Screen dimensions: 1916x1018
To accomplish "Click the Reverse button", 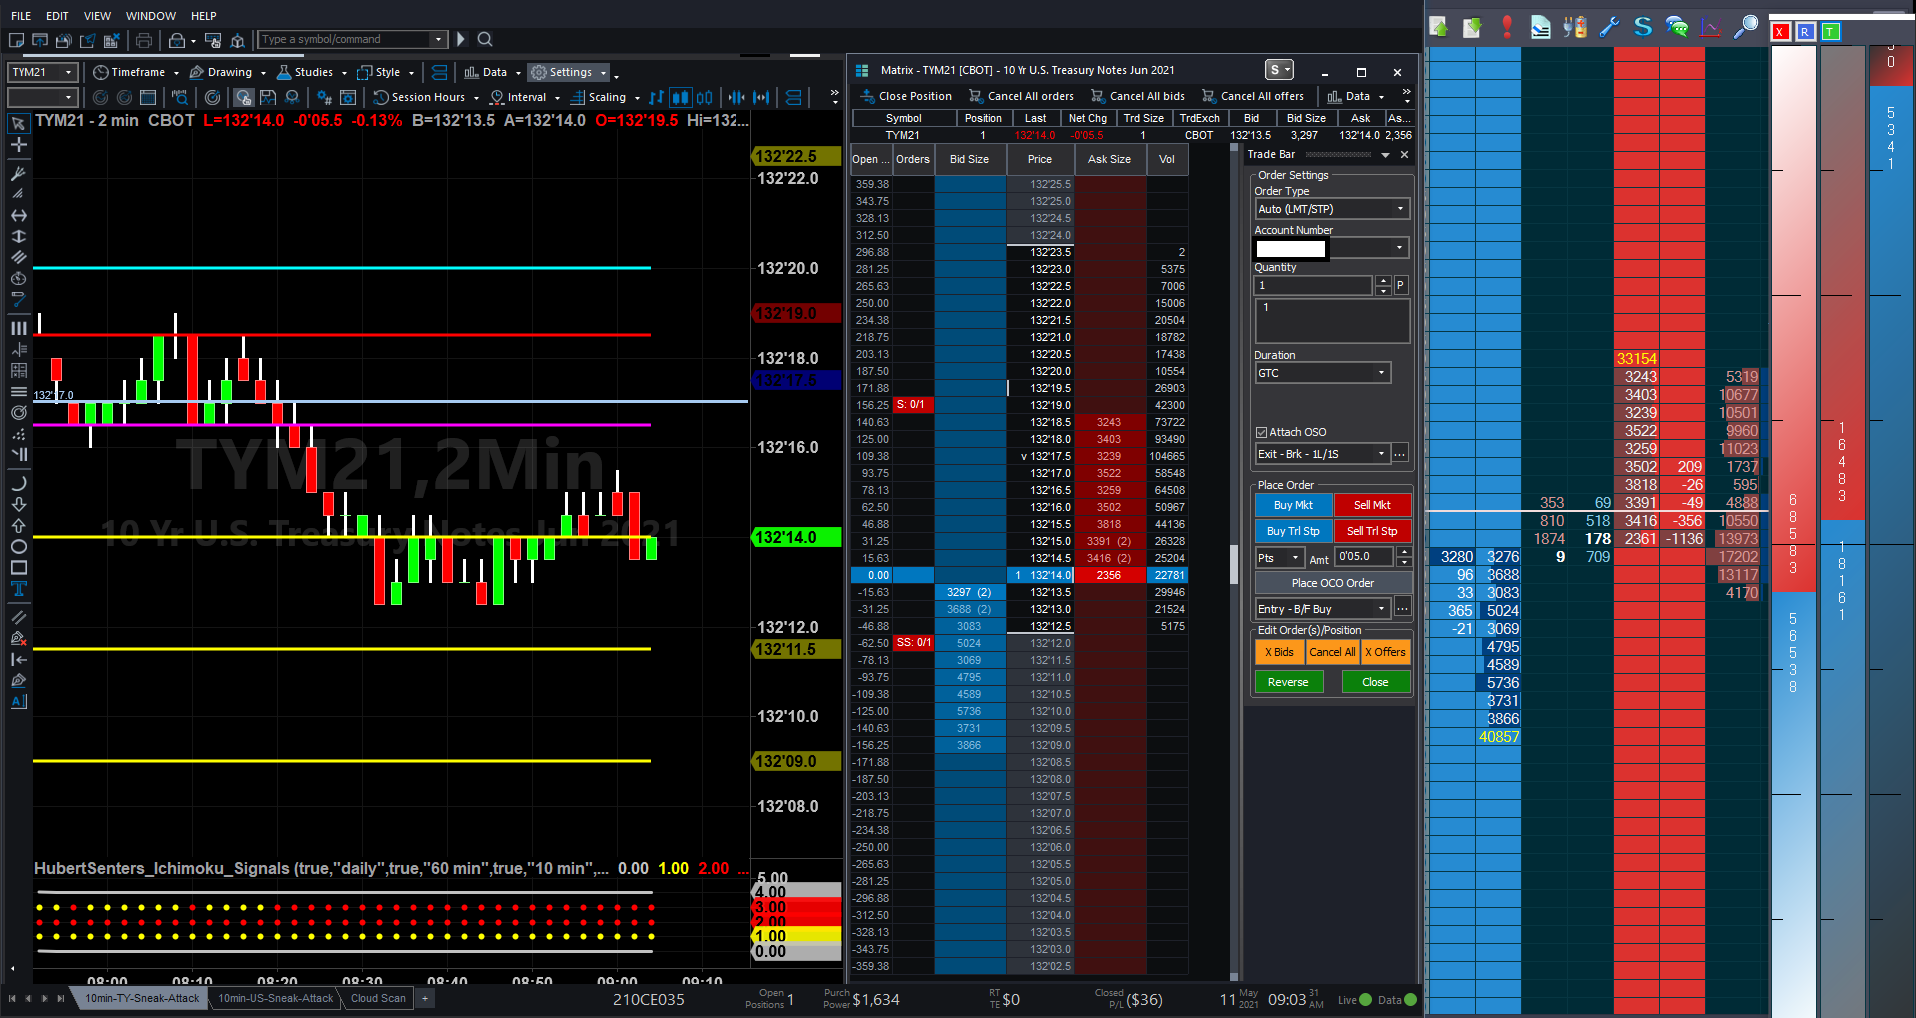I will click(x=1288, y=682).
